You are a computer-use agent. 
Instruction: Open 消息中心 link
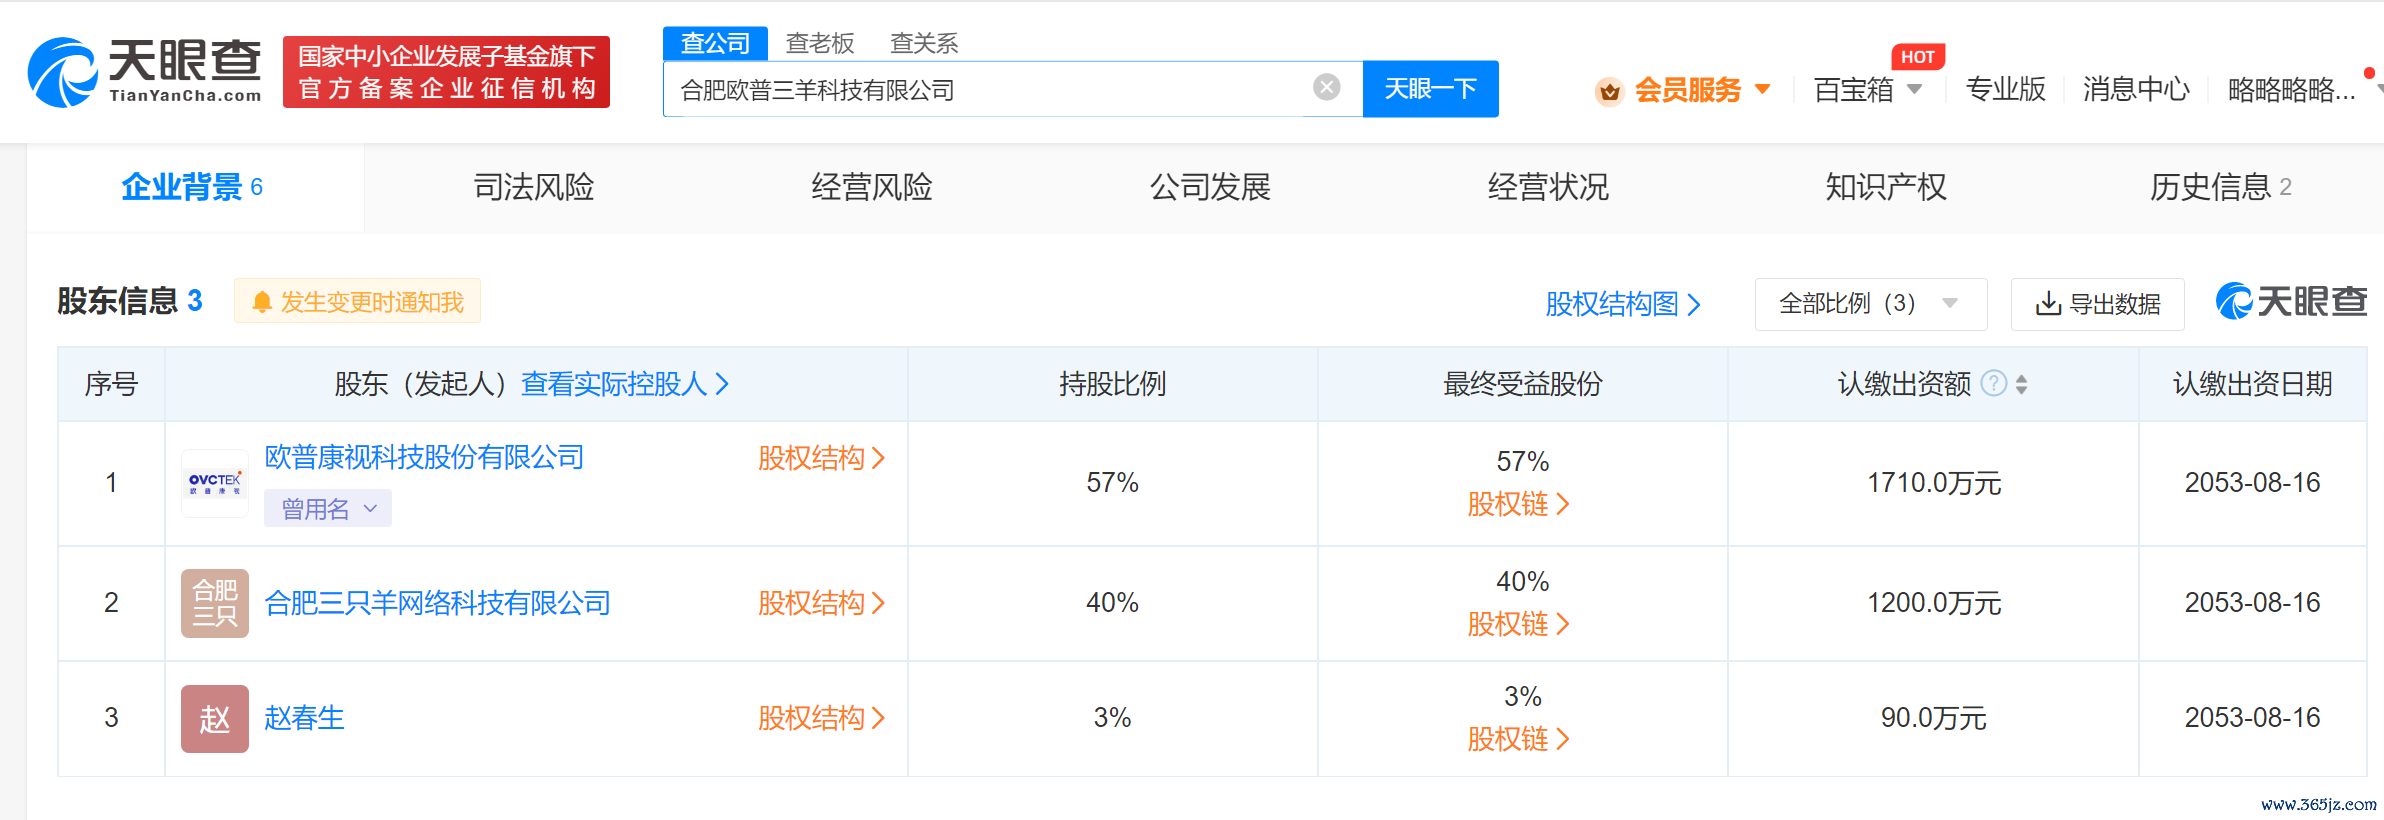(2136, 90)
